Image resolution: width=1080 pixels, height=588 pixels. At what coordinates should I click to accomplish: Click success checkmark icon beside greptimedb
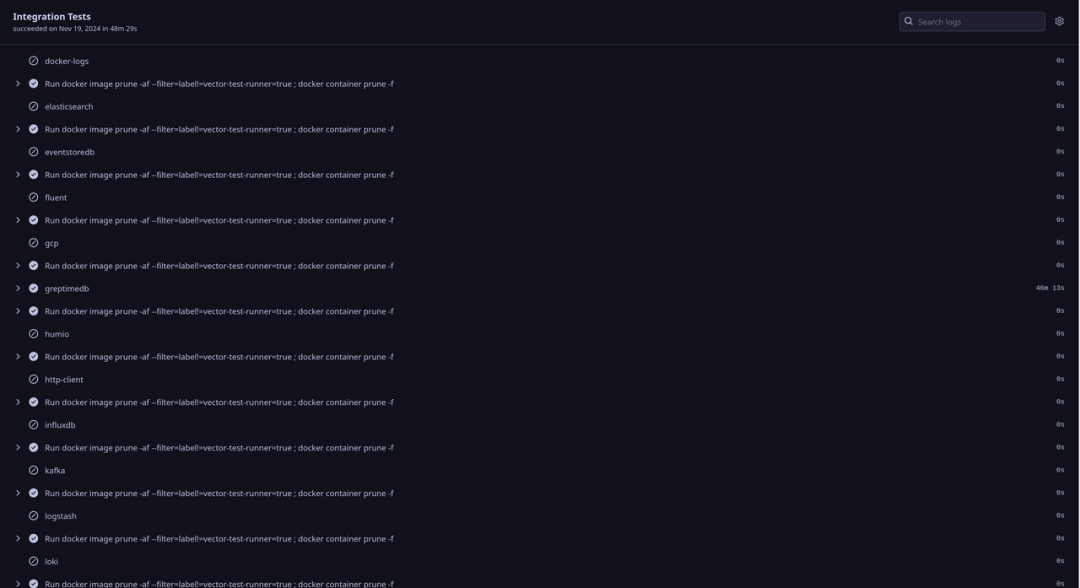coord(33,288)
